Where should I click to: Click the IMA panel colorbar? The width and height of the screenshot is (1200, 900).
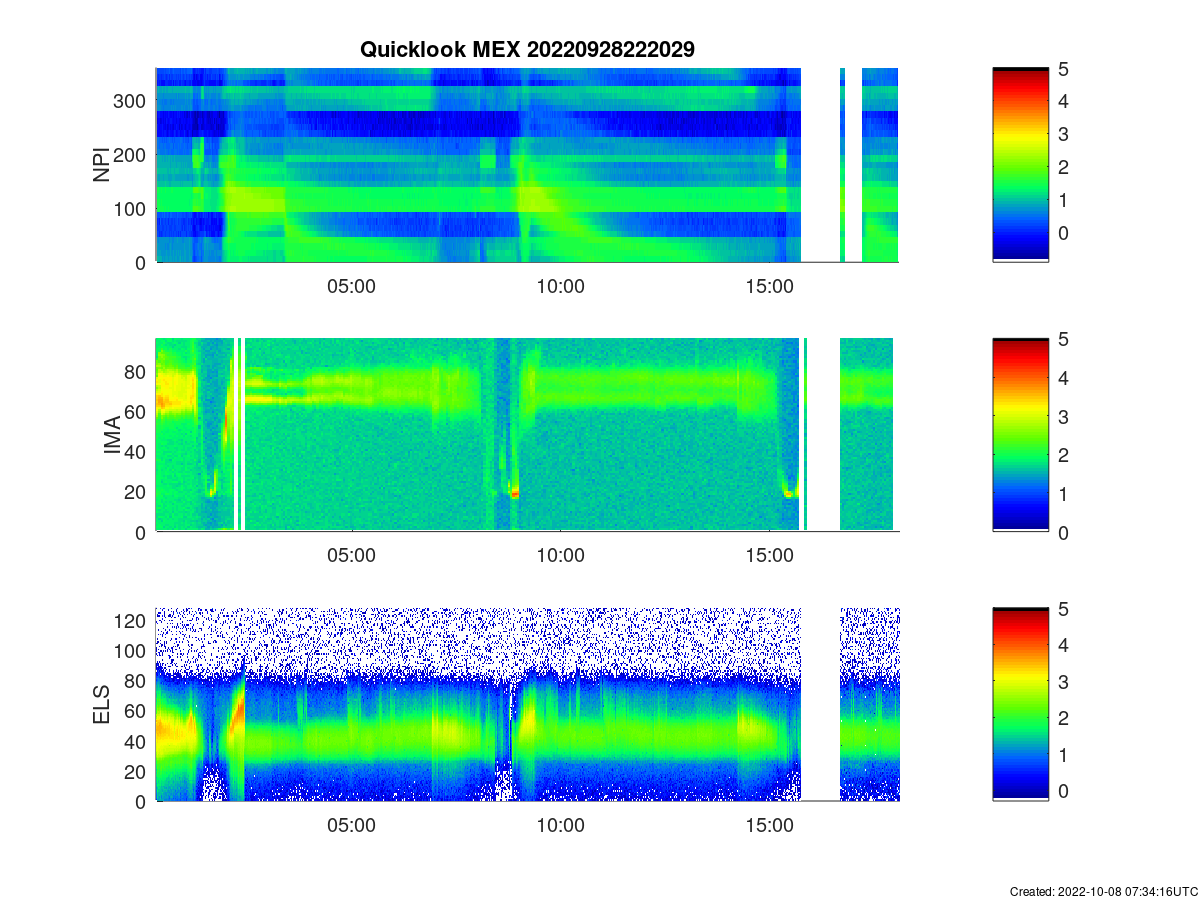tap(1020, 435)
